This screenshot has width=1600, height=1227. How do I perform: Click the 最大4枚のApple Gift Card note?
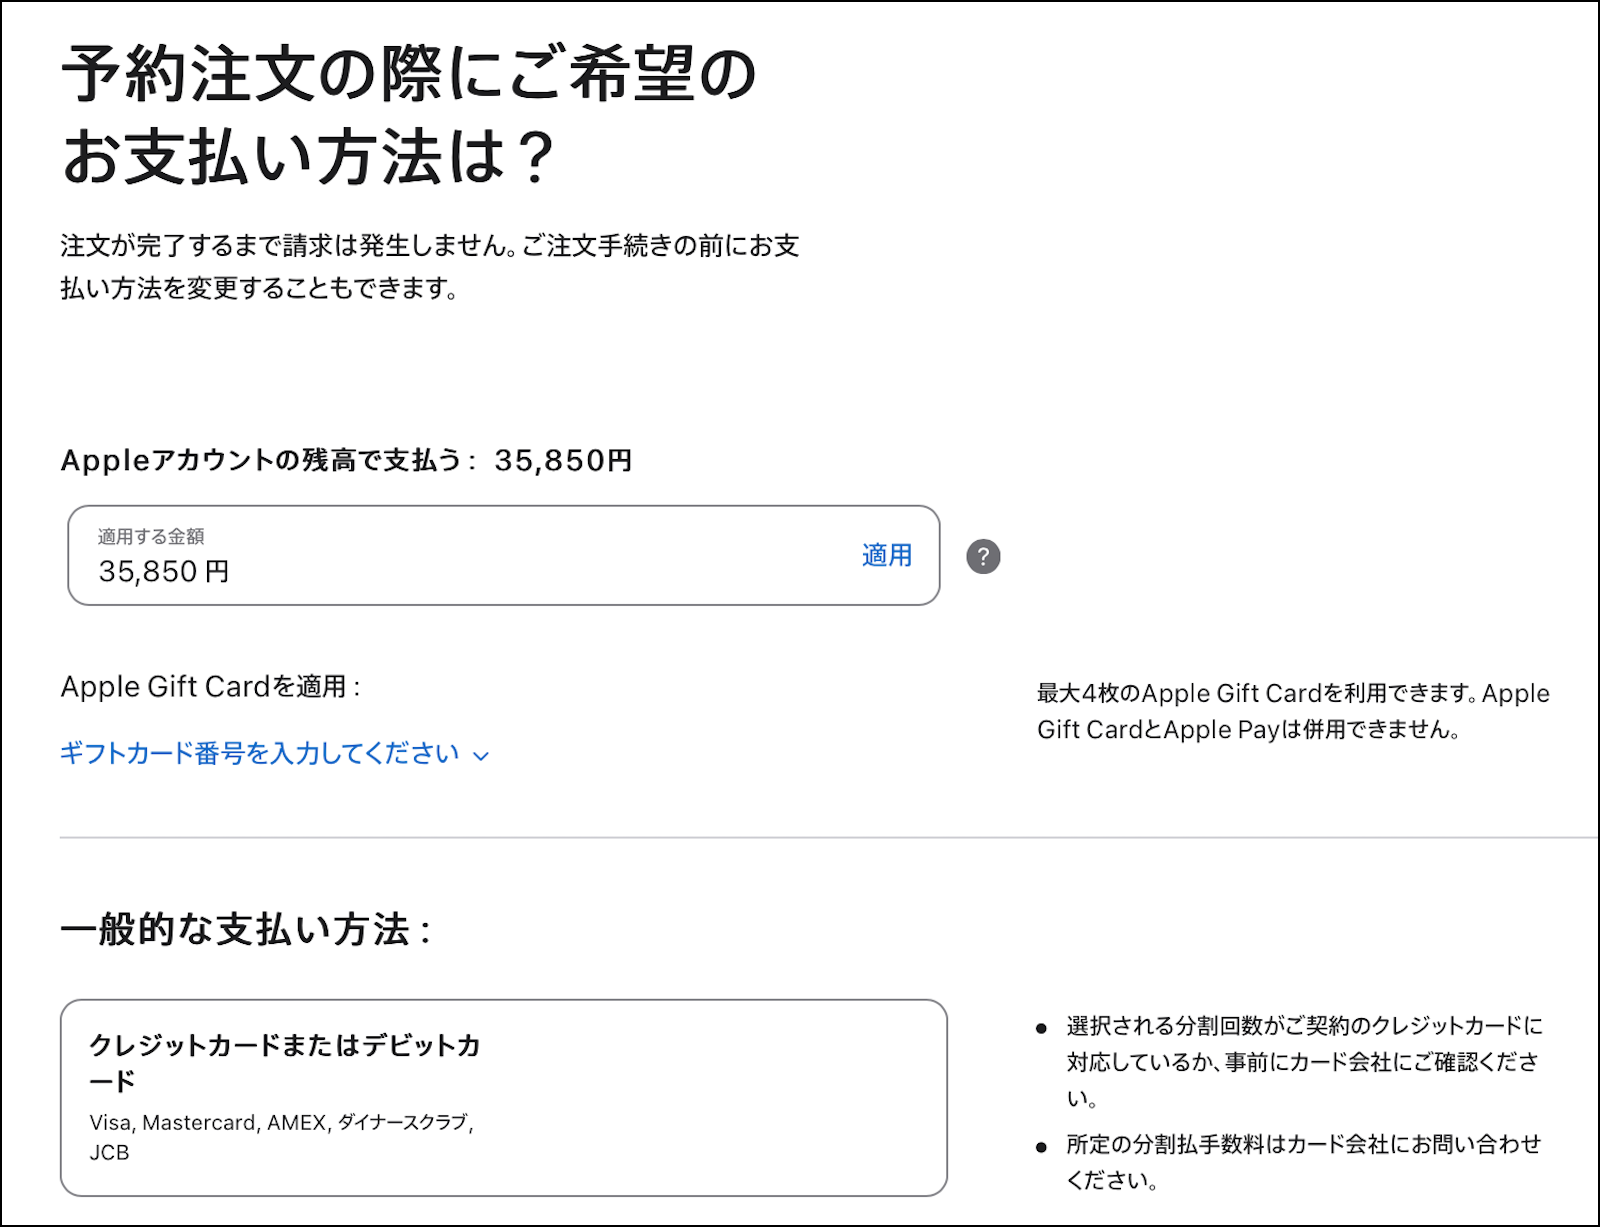(1293, 711)
